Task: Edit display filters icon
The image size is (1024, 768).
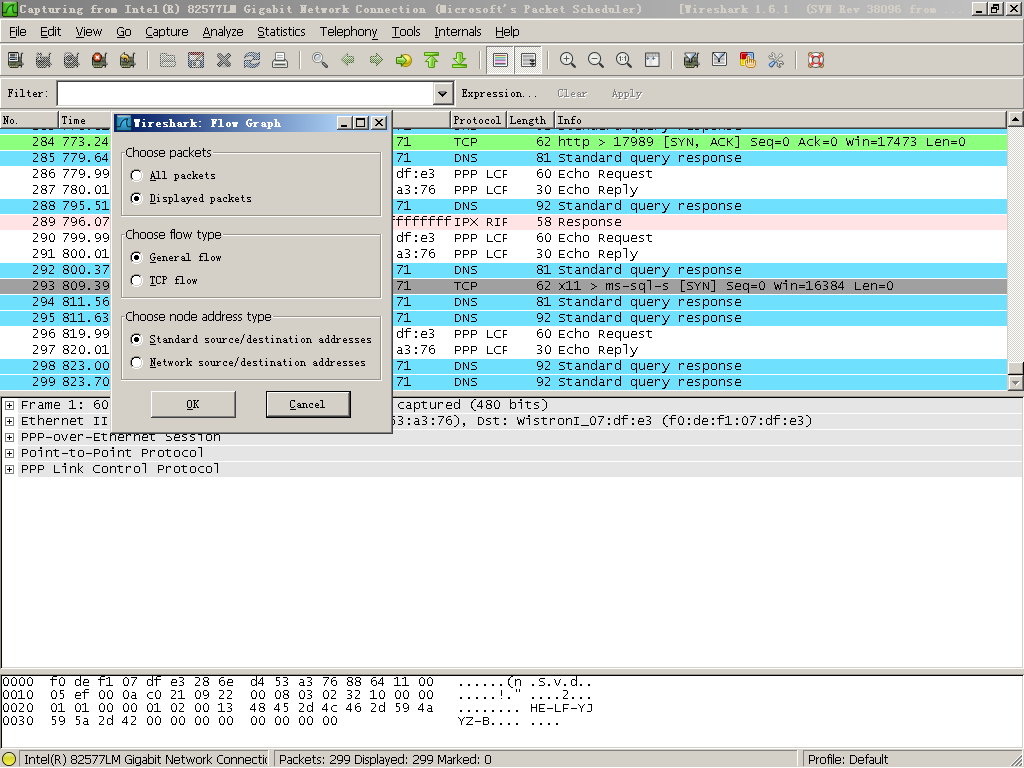Action: (x=720, y=60)
